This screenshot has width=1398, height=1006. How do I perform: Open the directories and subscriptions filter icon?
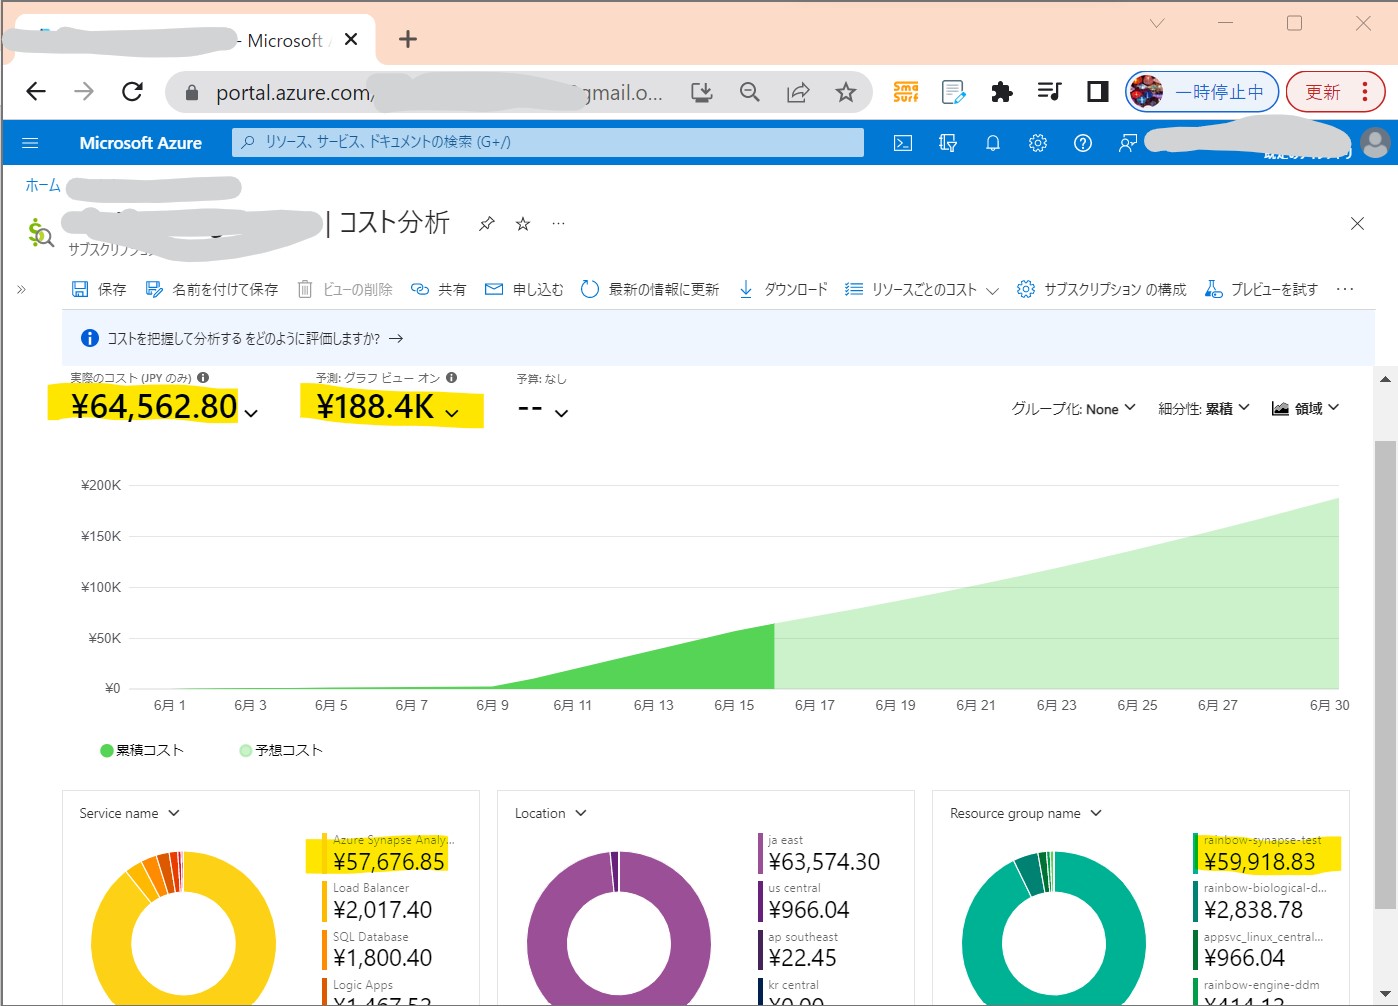pos(948,143)
